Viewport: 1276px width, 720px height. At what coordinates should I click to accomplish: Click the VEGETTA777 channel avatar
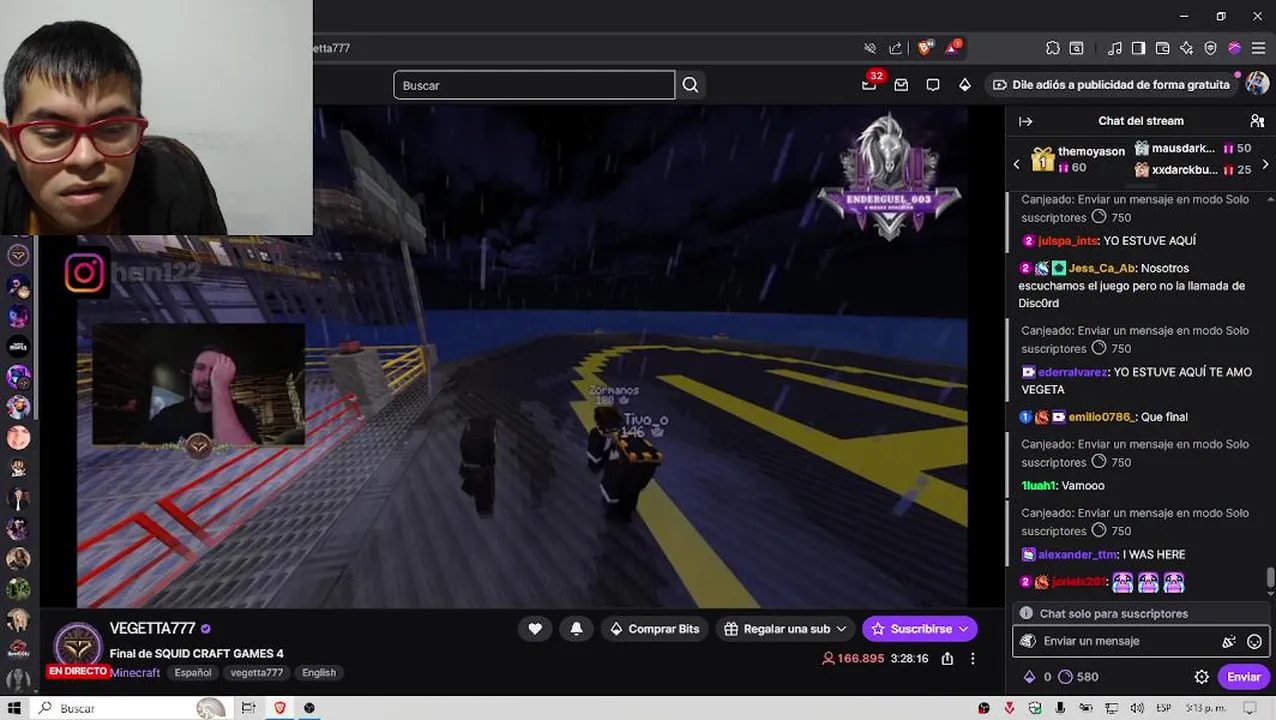77,645
